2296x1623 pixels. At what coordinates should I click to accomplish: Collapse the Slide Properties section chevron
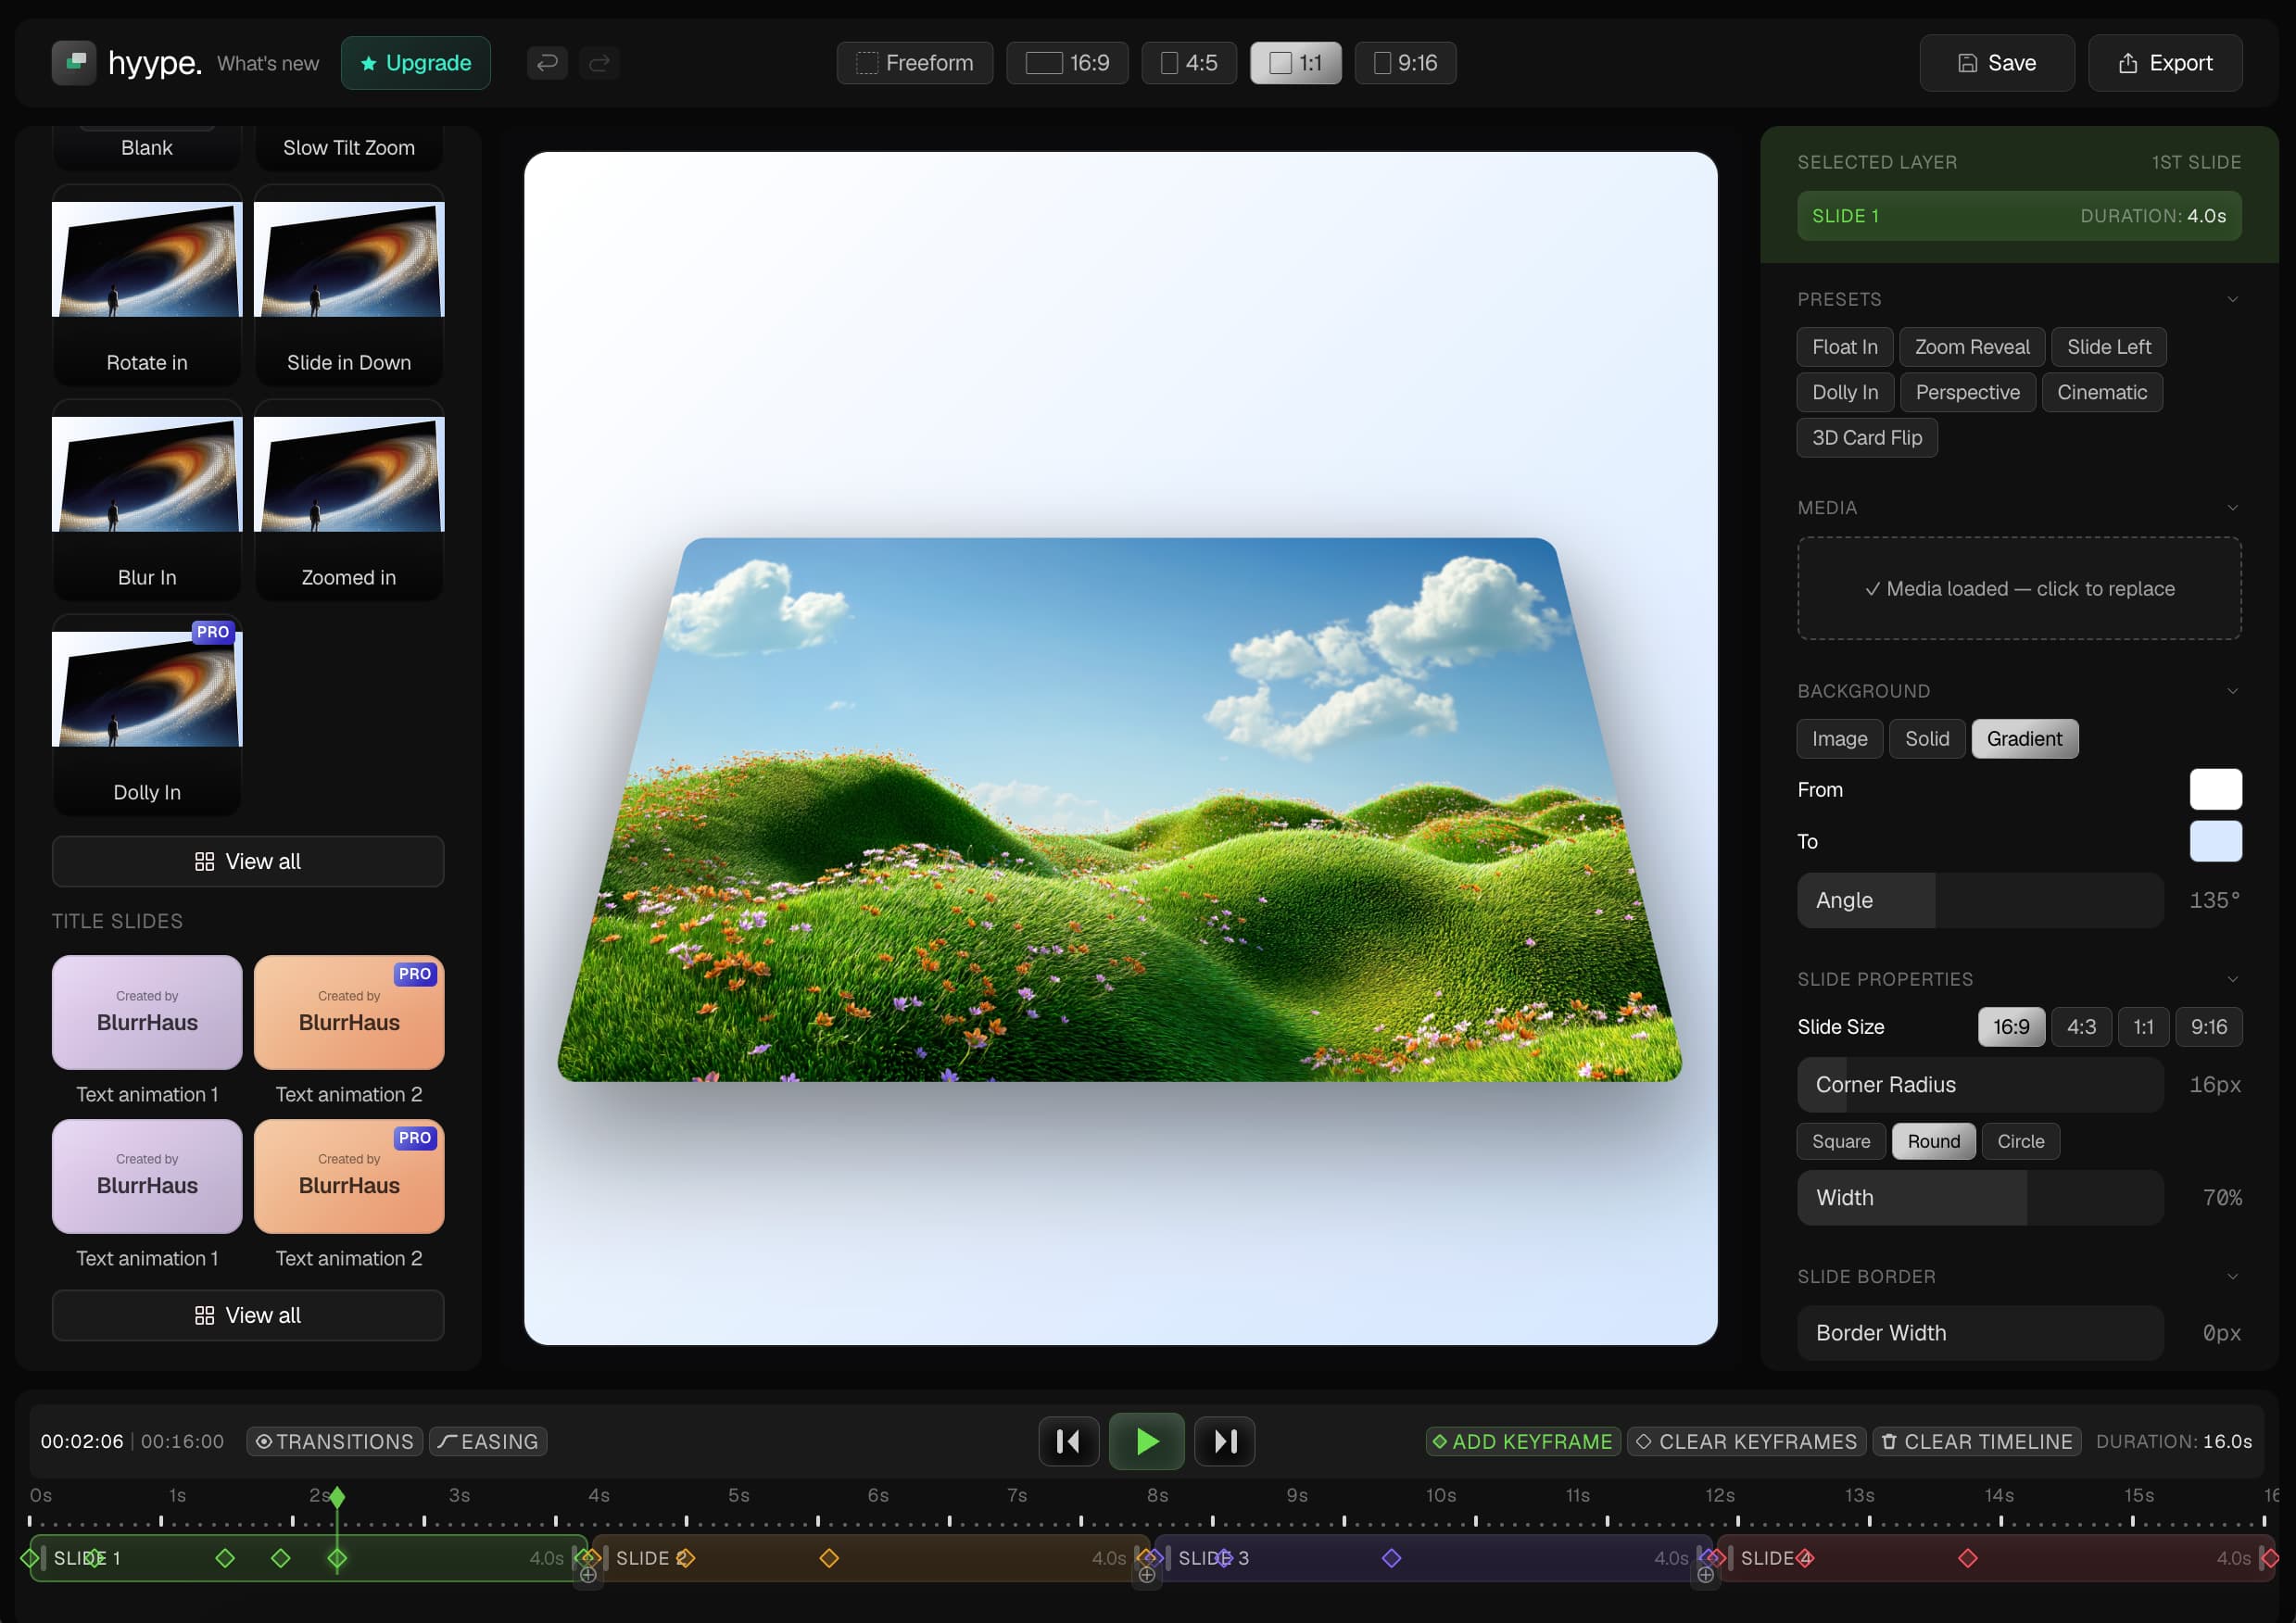[x=2232, y=979]
